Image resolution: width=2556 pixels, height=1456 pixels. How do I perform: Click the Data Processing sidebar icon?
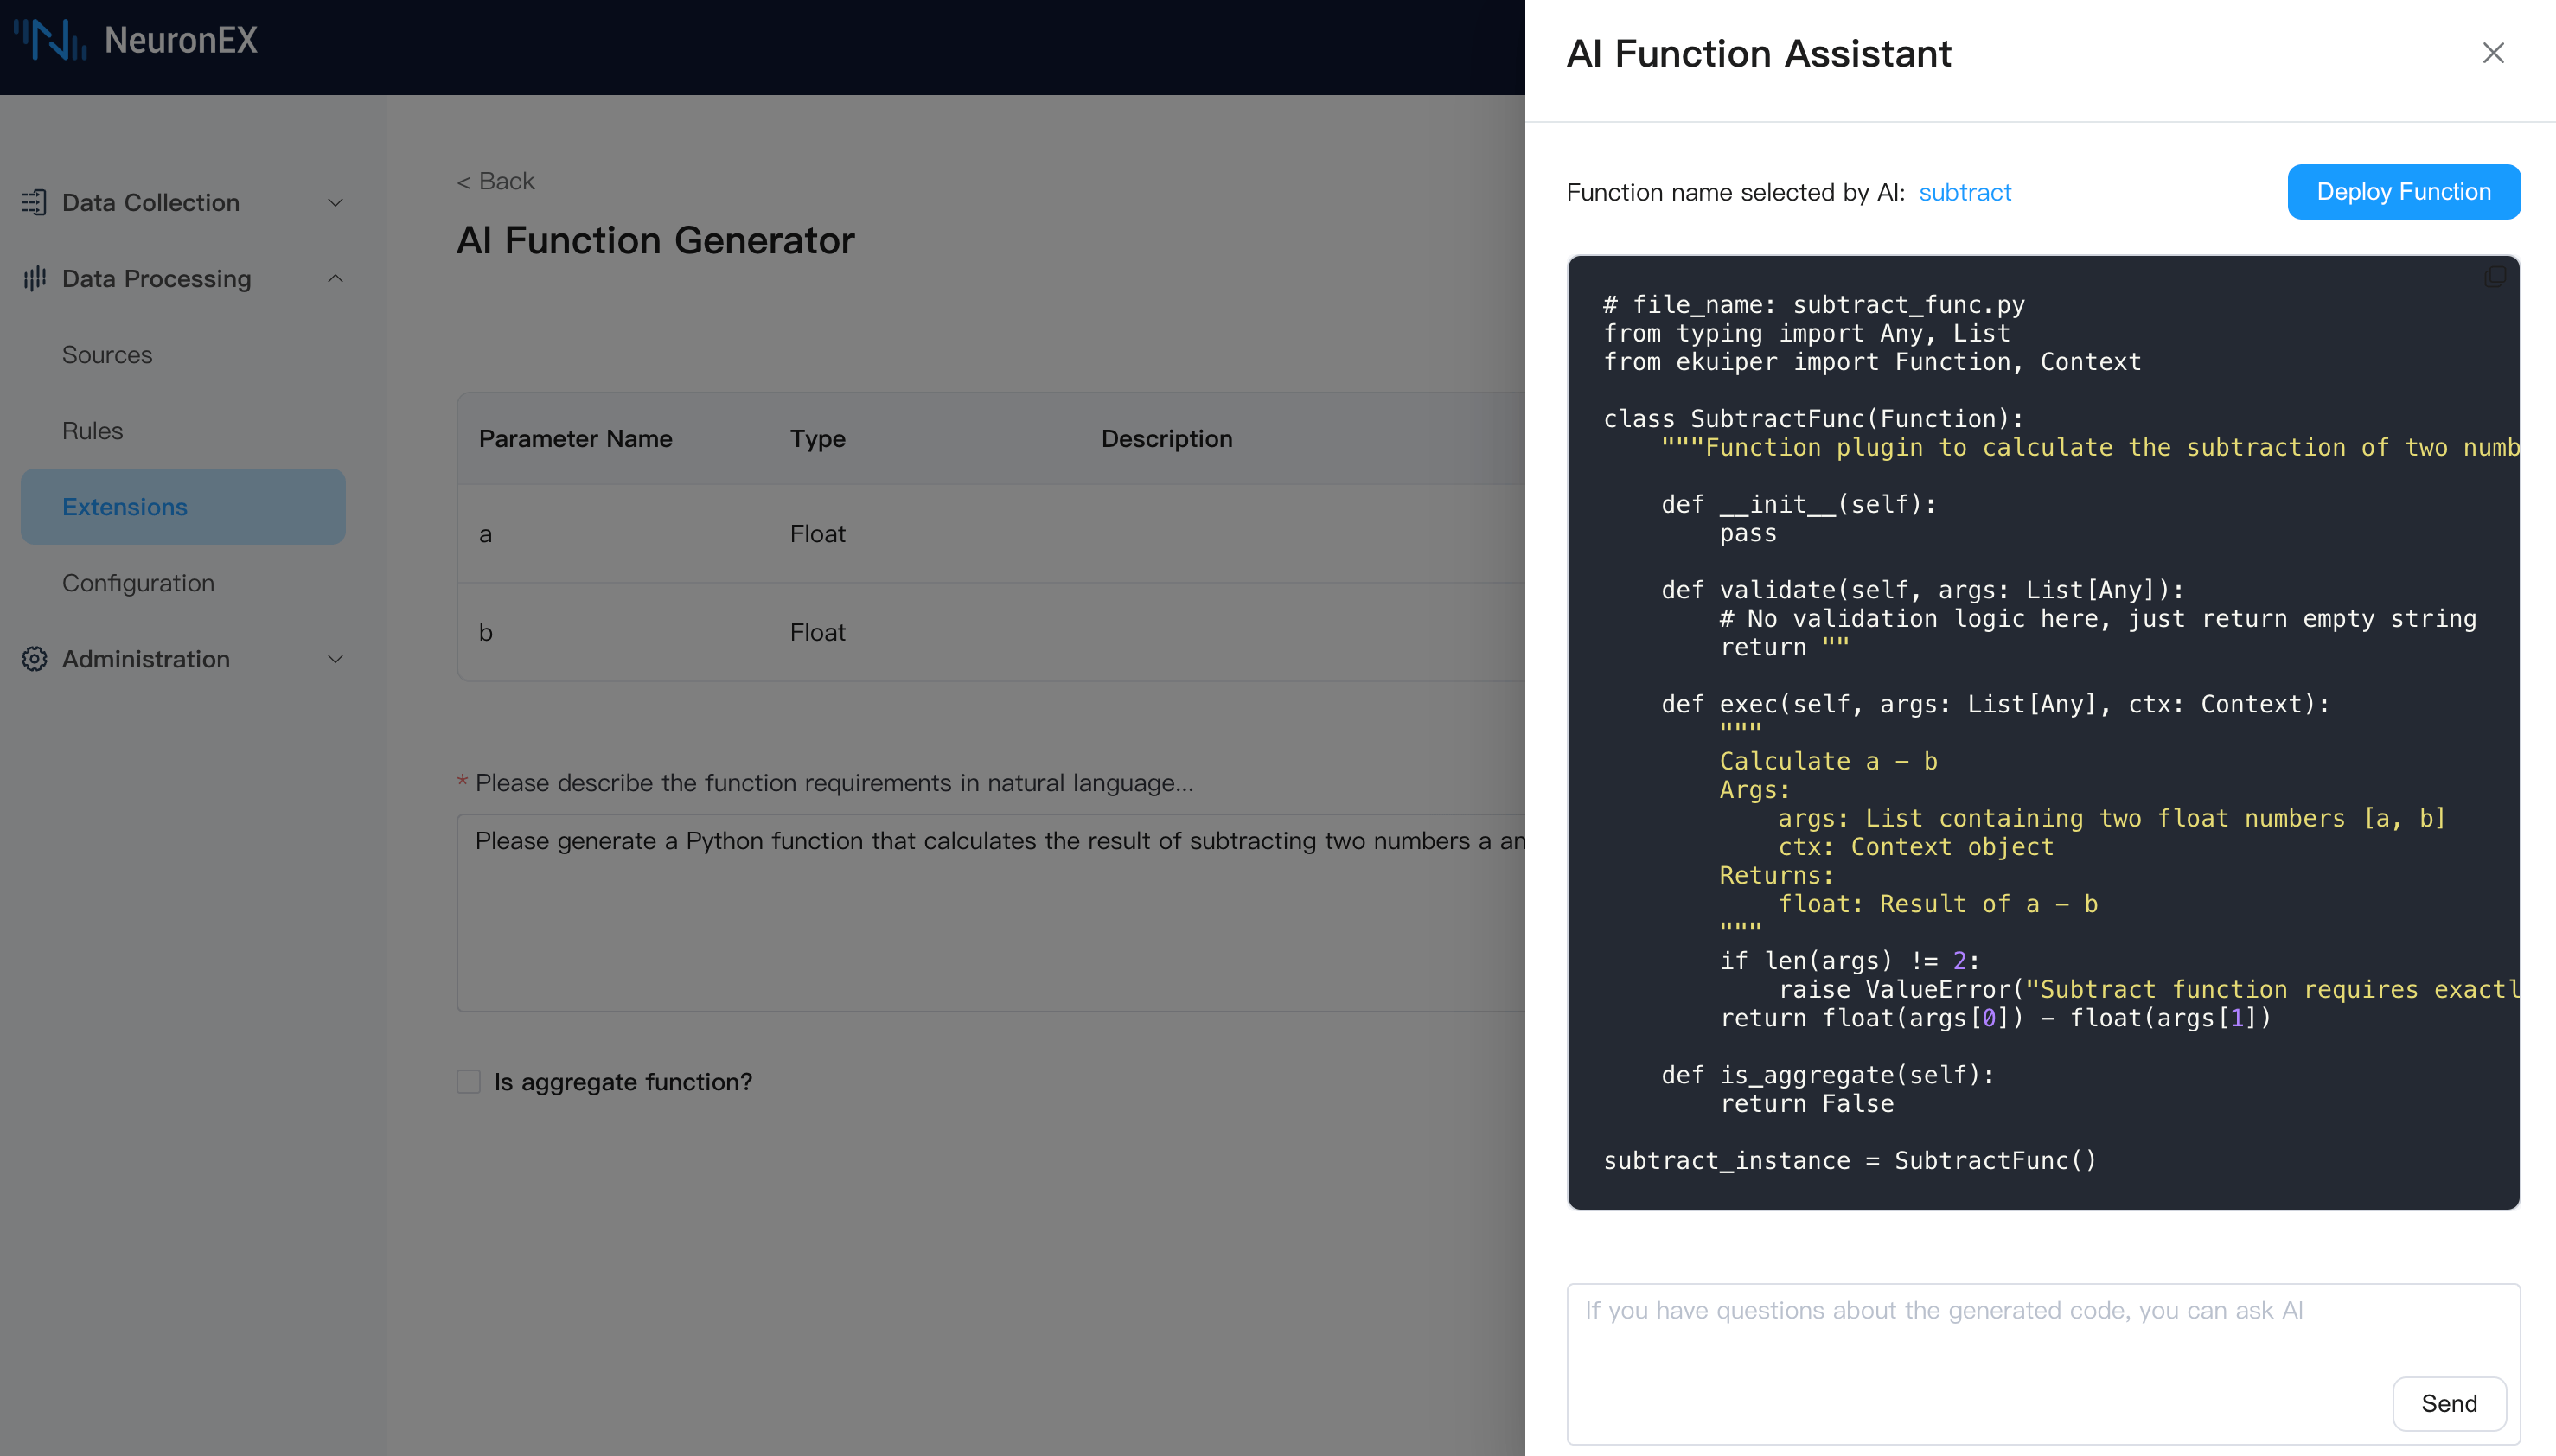34,278
